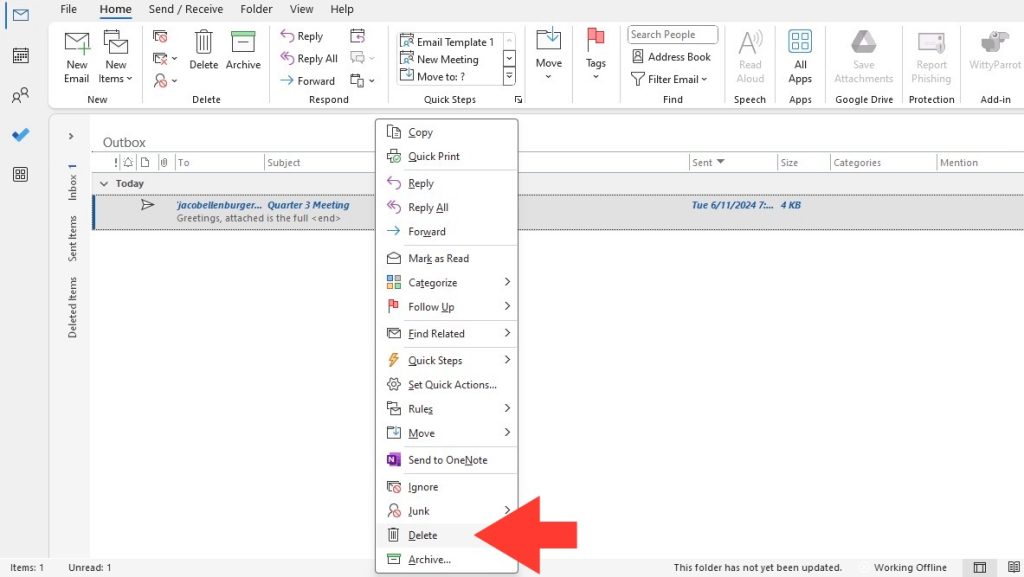Sort the message list by Subject column
This screenshot has width=1024, height=577.
point(283,163)
